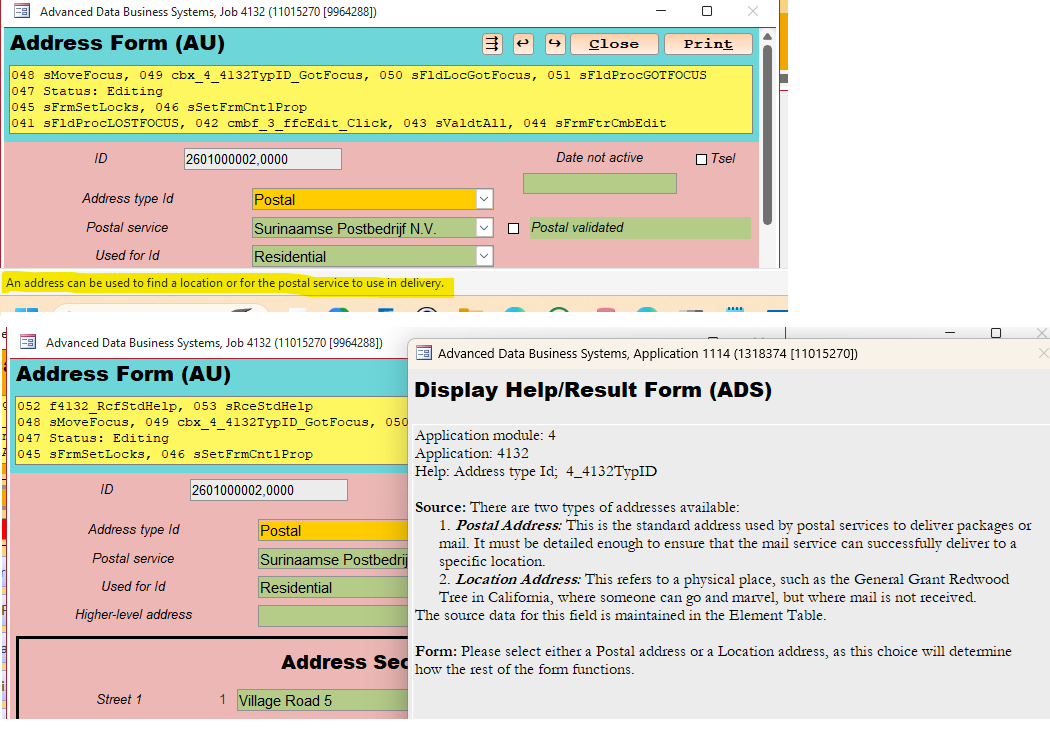1050x735 pixels.
Task: Close the Display Help/Result Form window
Action: tap(1043, 353)
